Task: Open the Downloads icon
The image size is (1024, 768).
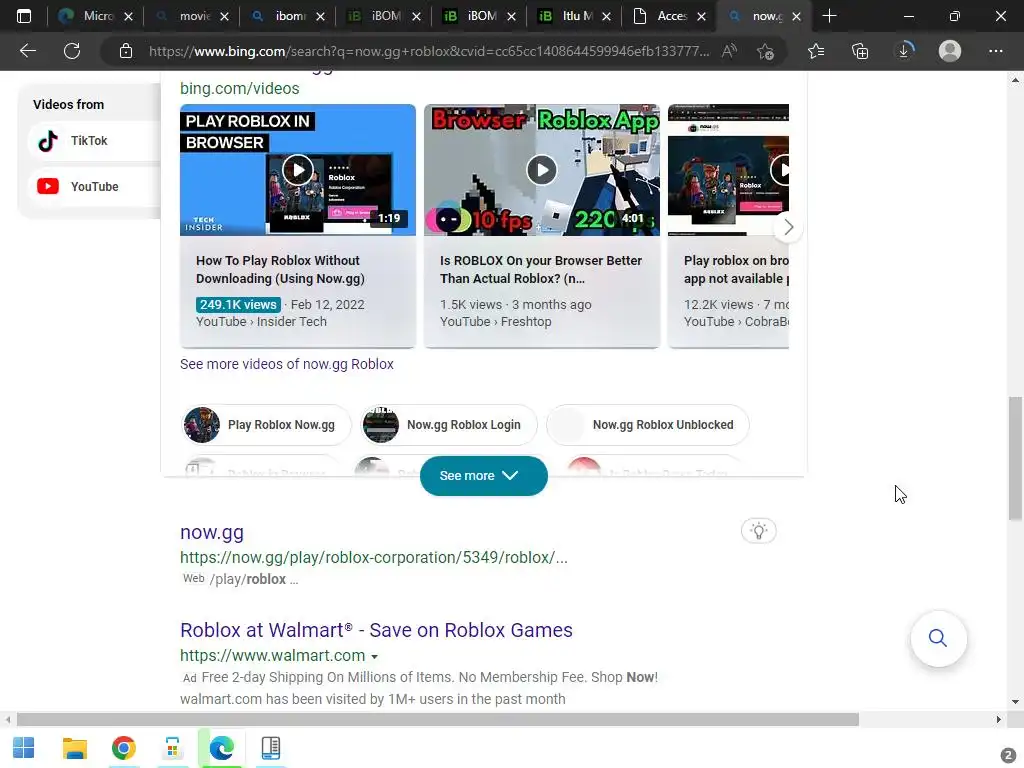Action: coord(904,51)
